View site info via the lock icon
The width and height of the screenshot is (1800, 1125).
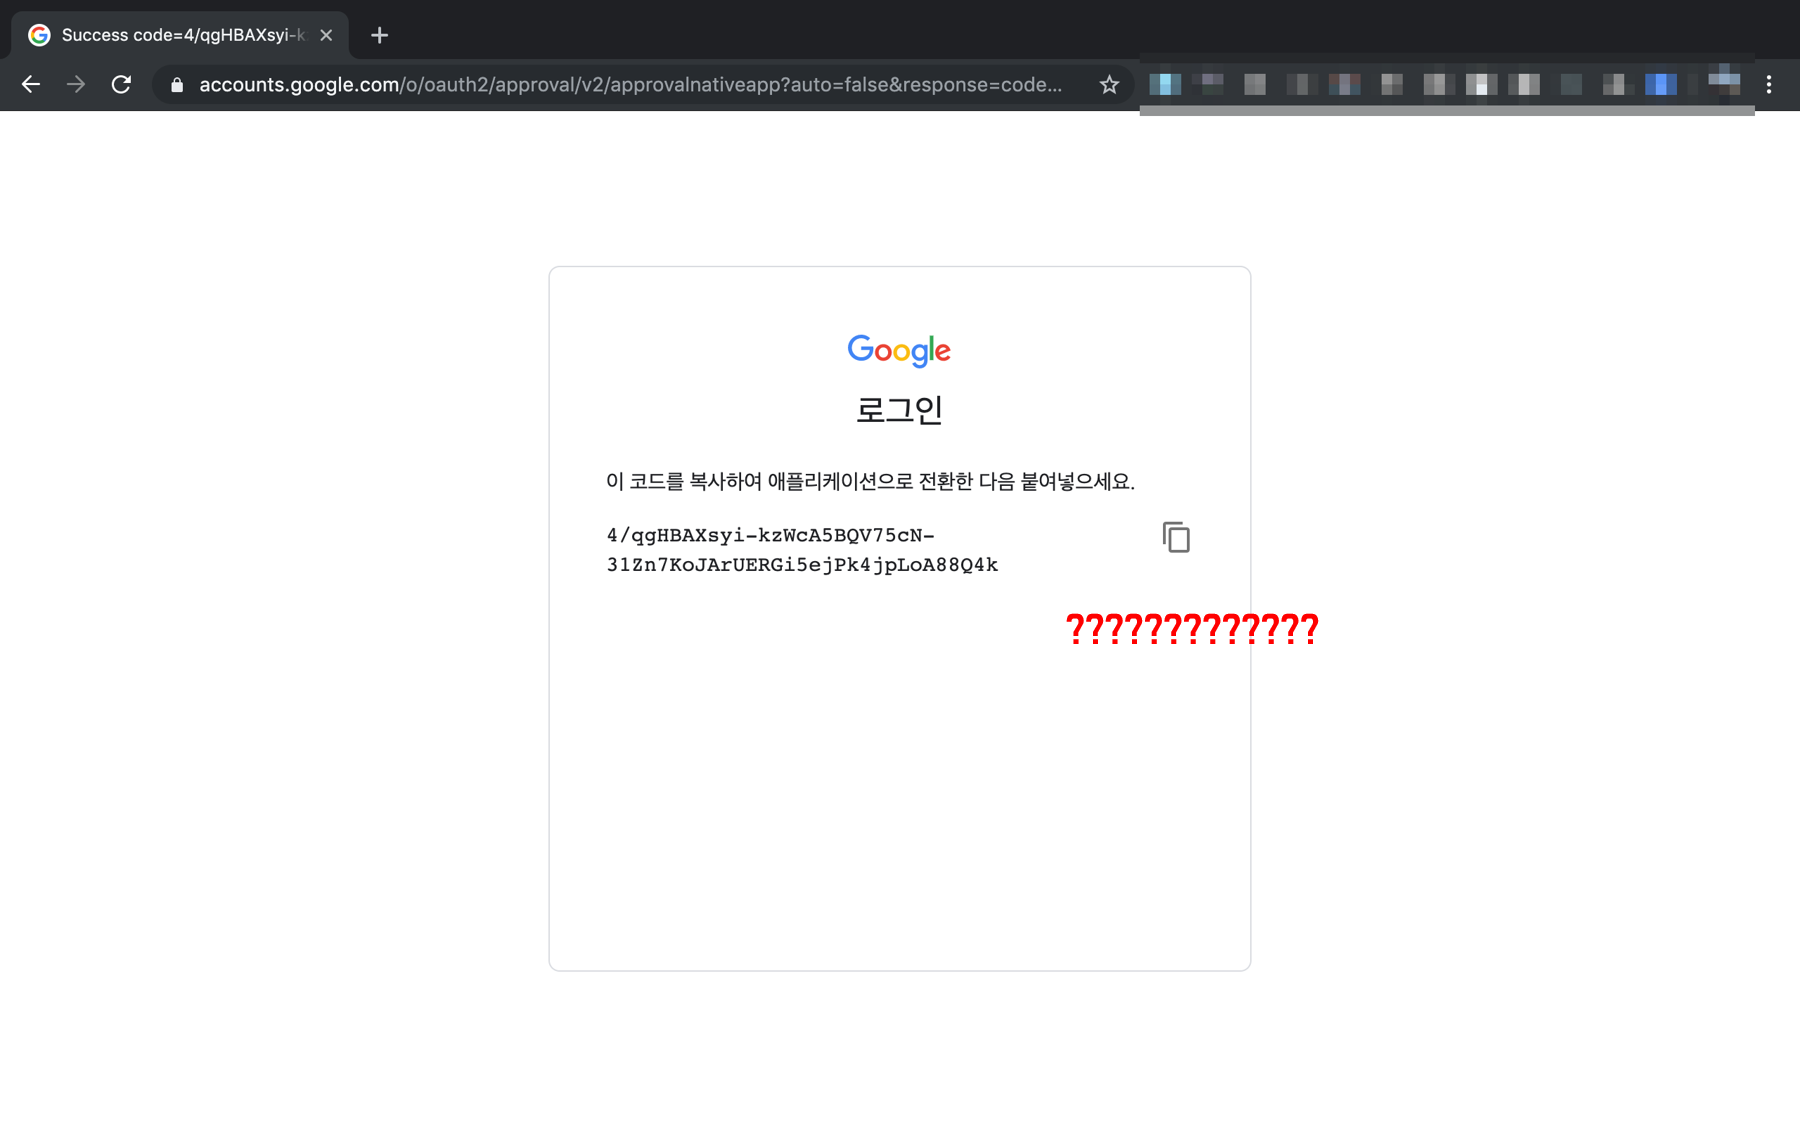177,85
